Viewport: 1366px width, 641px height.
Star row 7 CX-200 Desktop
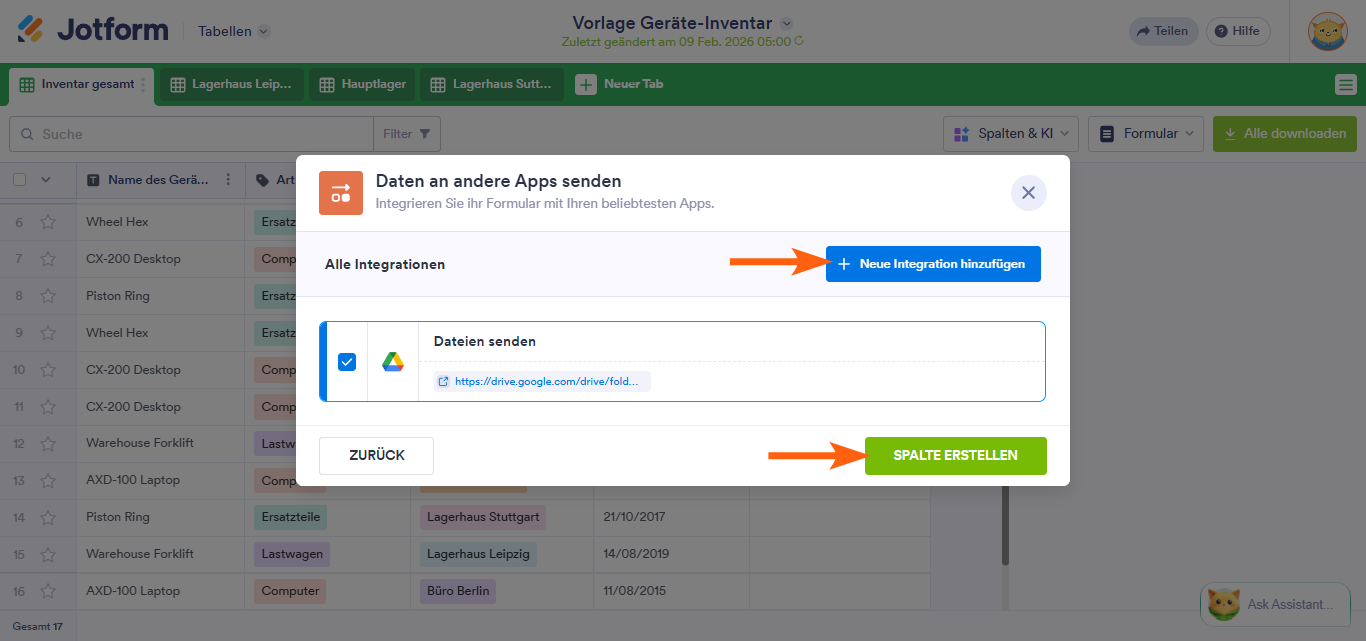(x=48, y=259)
